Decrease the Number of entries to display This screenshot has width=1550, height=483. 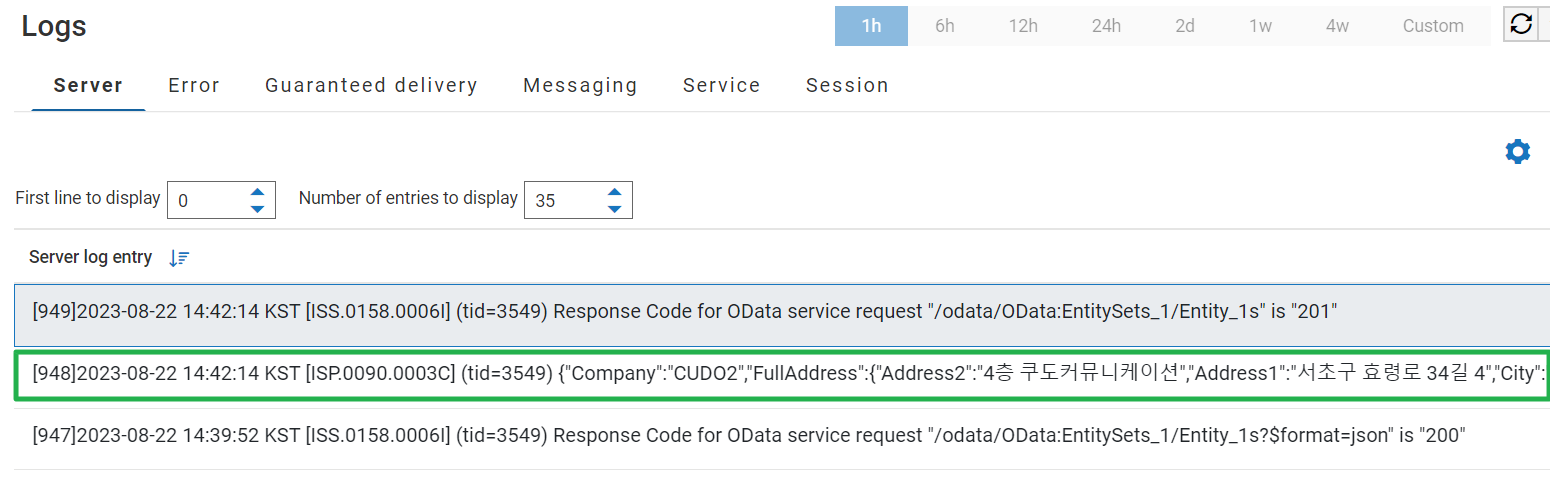[614, 209]
